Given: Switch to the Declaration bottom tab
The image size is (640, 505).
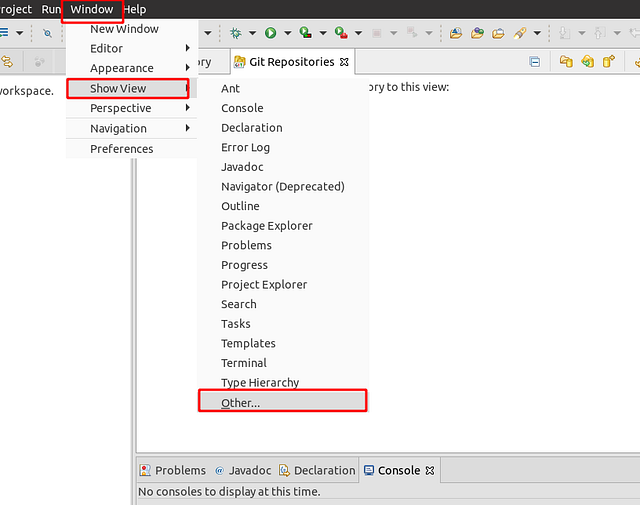Looking at the screenshot, I should pyautogui.click(x=317, y=471).
